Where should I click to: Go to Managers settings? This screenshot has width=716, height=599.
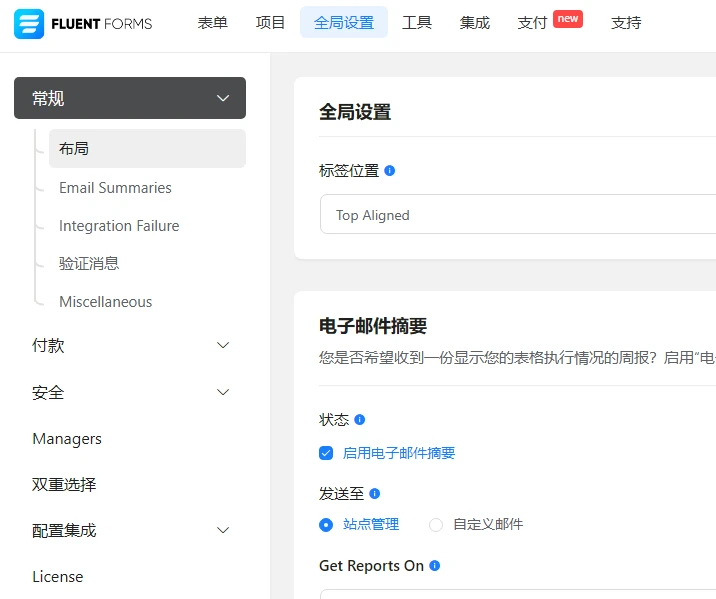(x=67, y=439)
